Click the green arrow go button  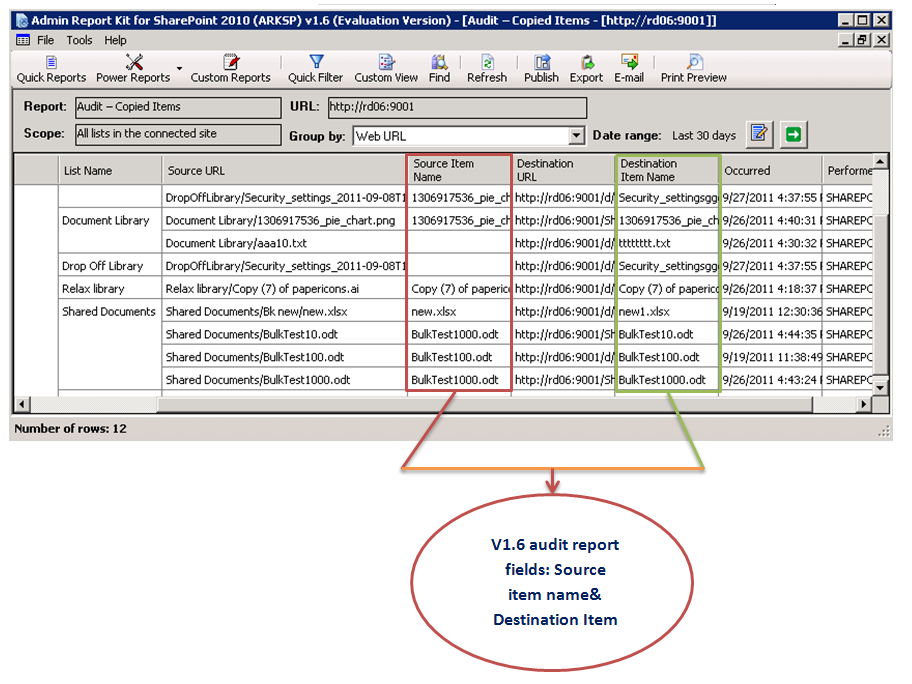tap(793, 134)
